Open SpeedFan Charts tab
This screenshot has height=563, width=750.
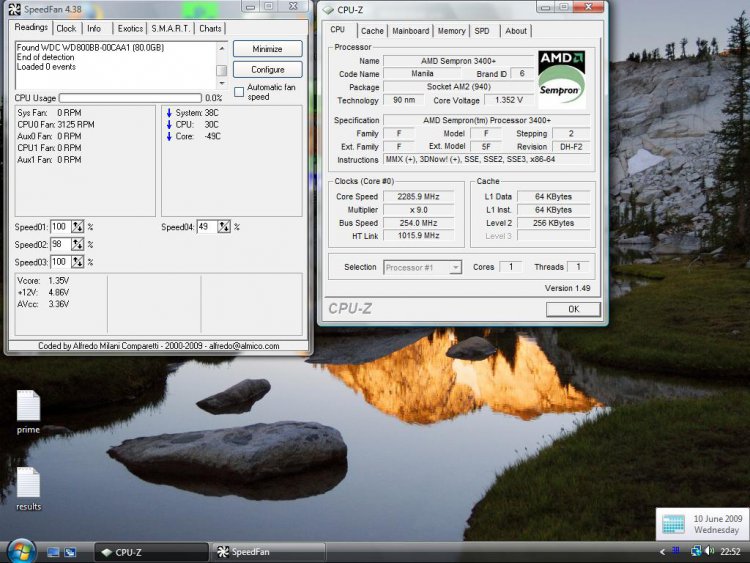(210, 29)
